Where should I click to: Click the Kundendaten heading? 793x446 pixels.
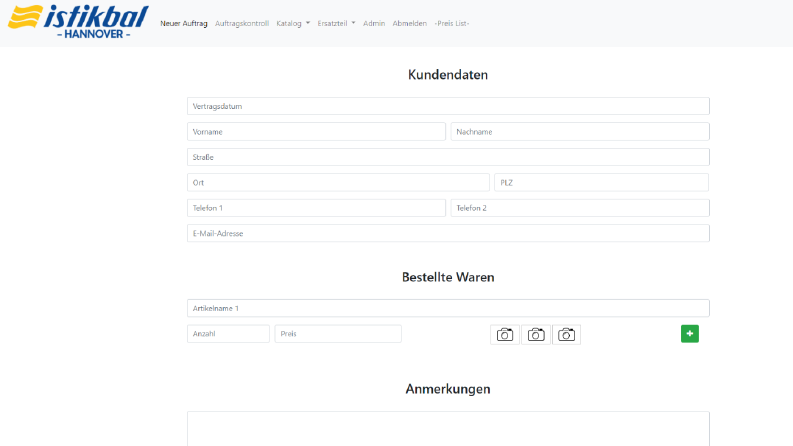point(448,74)
